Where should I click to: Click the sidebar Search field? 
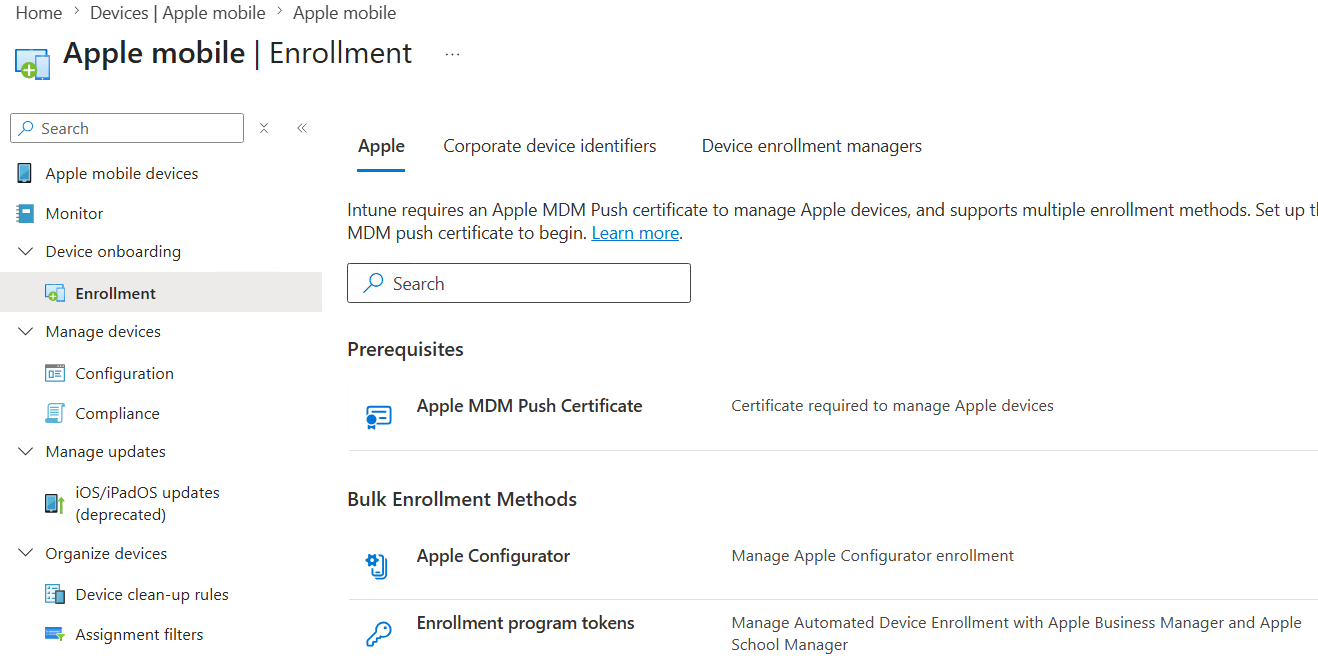pos(127,128)
